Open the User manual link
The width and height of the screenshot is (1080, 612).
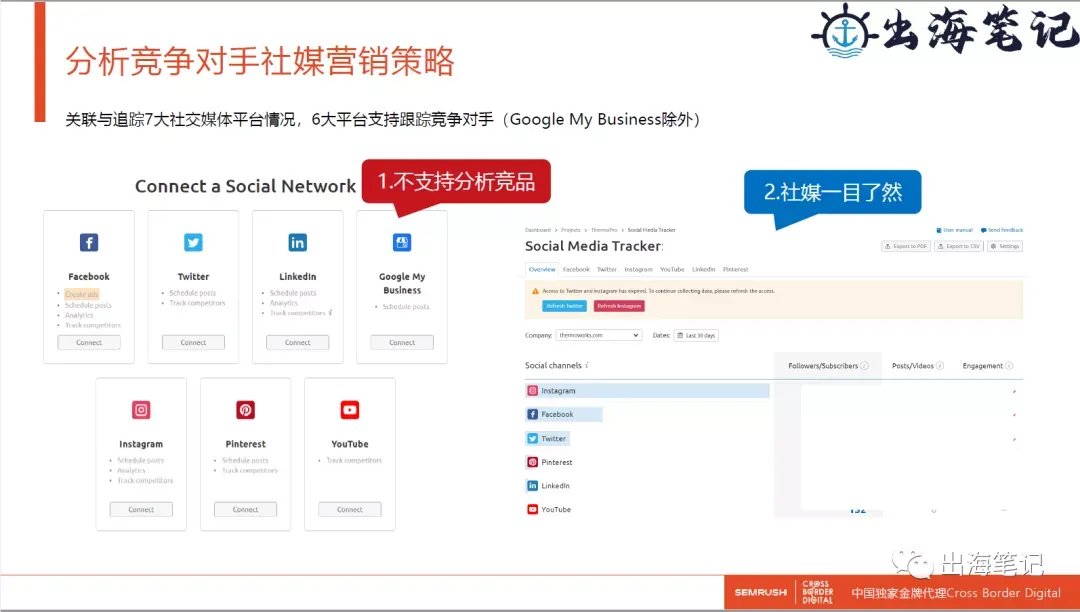coord(955,230)
